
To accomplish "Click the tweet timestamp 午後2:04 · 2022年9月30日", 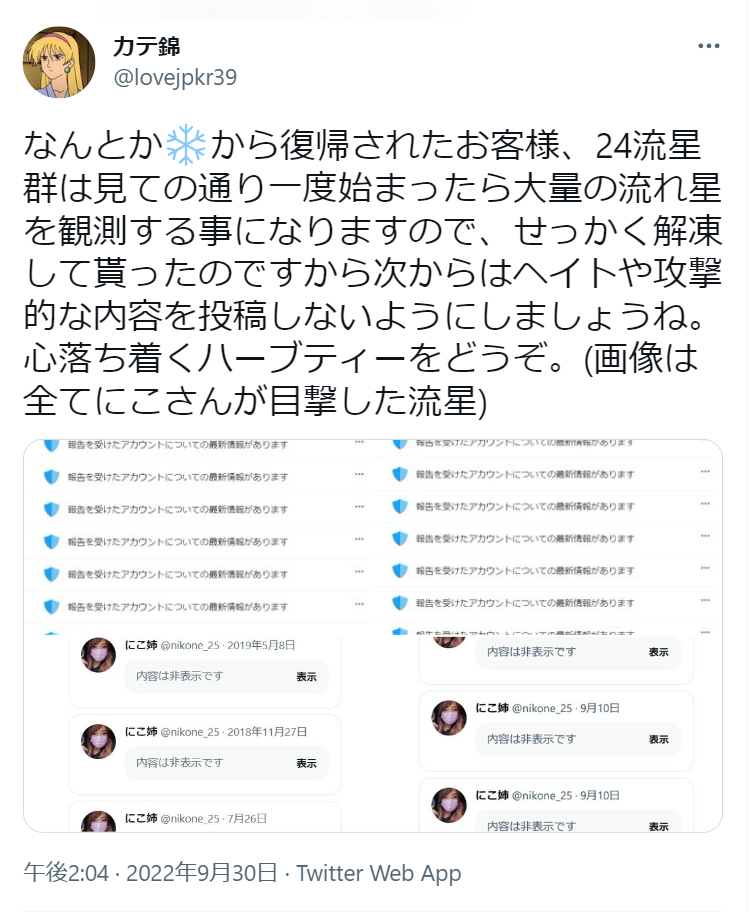I will (x=150, y=873).
